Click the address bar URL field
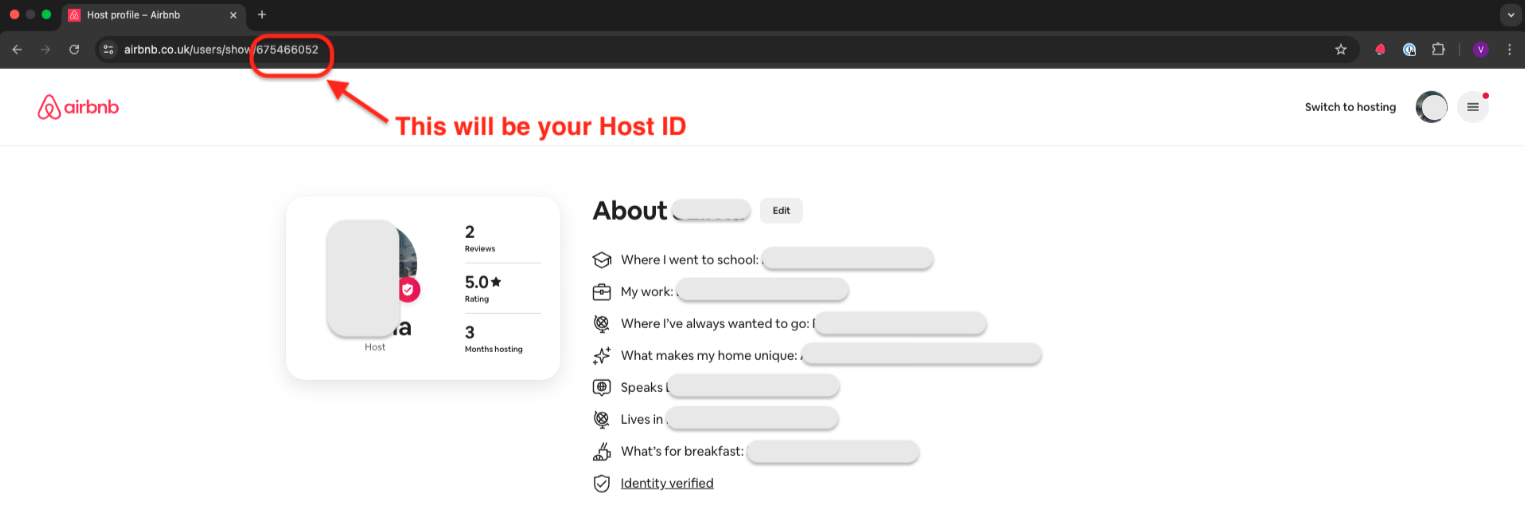Viewport: 1525px width, 514px height. pyautogui.click(x=700, y=49)
